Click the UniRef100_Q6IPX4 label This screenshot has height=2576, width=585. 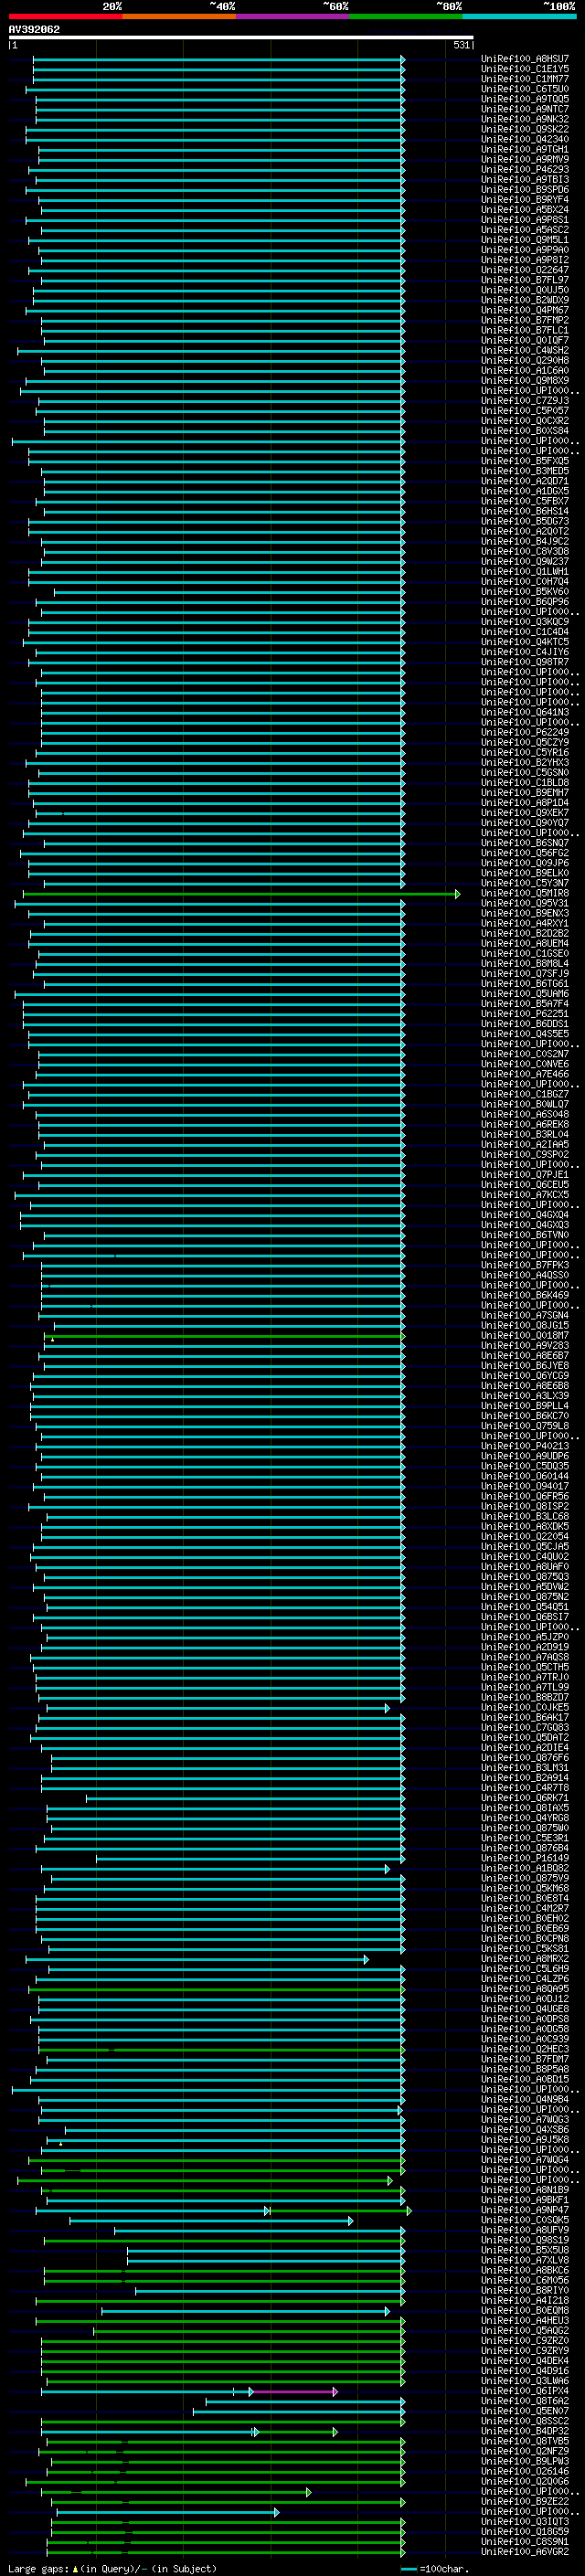tap(525, 2391)
